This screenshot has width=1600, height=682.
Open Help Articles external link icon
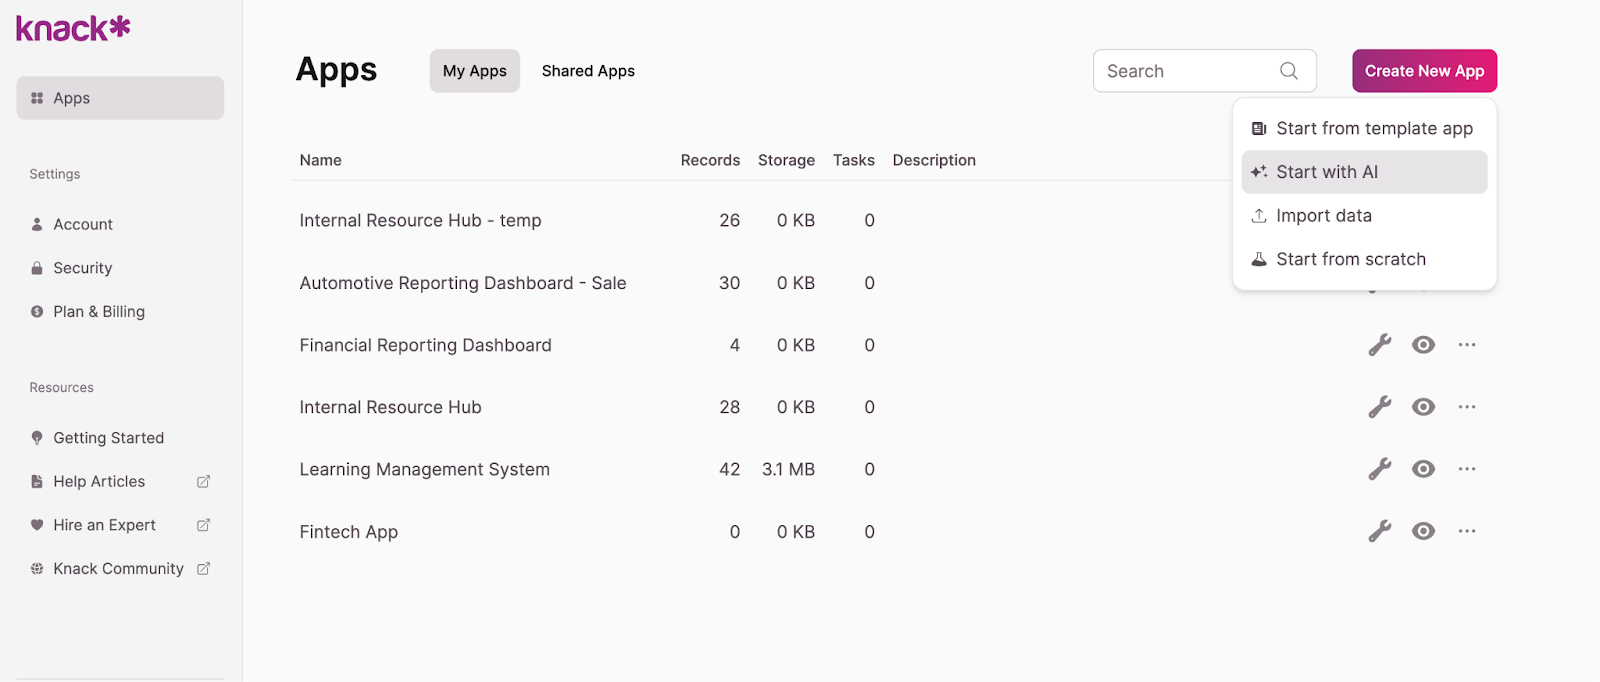(x=203, y=482)
